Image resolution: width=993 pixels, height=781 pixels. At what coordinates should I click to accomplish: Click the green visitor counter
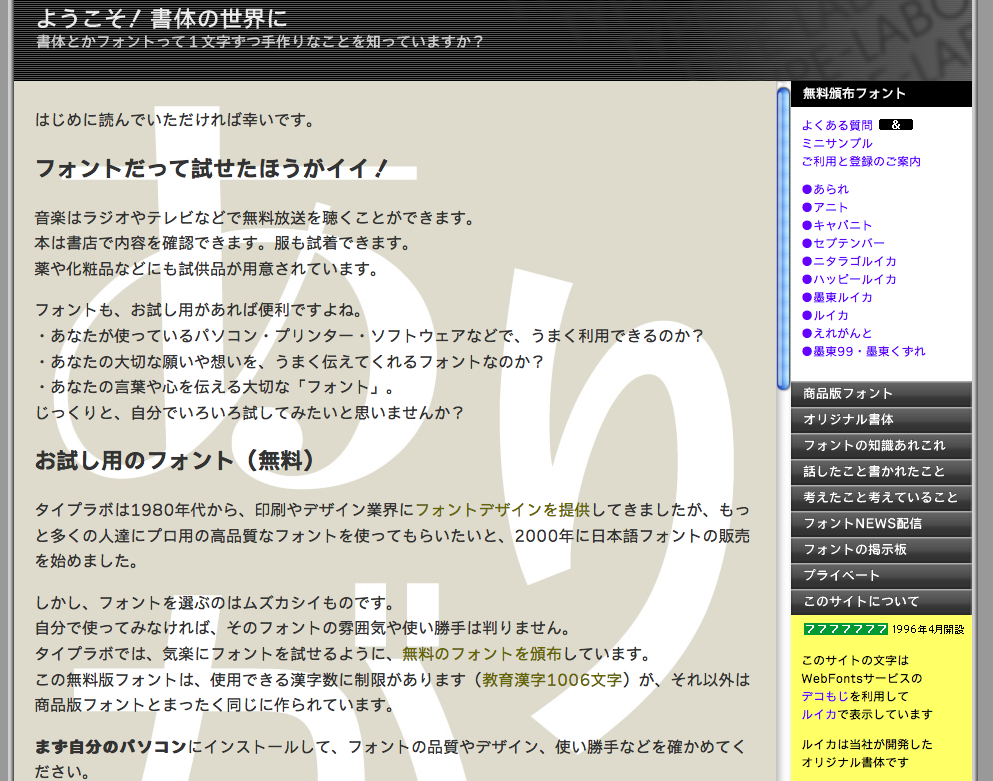(845, 629)
